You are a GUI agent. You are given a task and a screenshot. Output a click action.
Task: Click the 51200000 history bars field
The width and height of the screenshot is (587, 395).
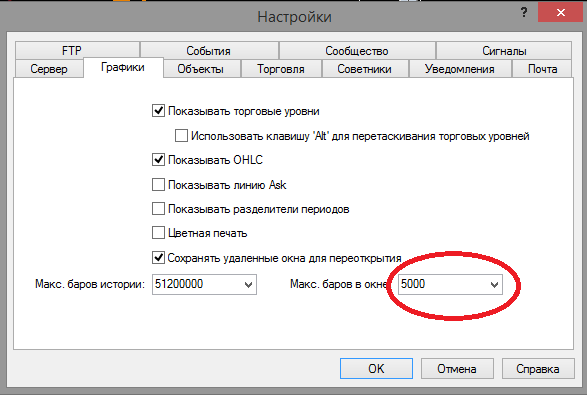pyautogui.click(x=204, y=284)
